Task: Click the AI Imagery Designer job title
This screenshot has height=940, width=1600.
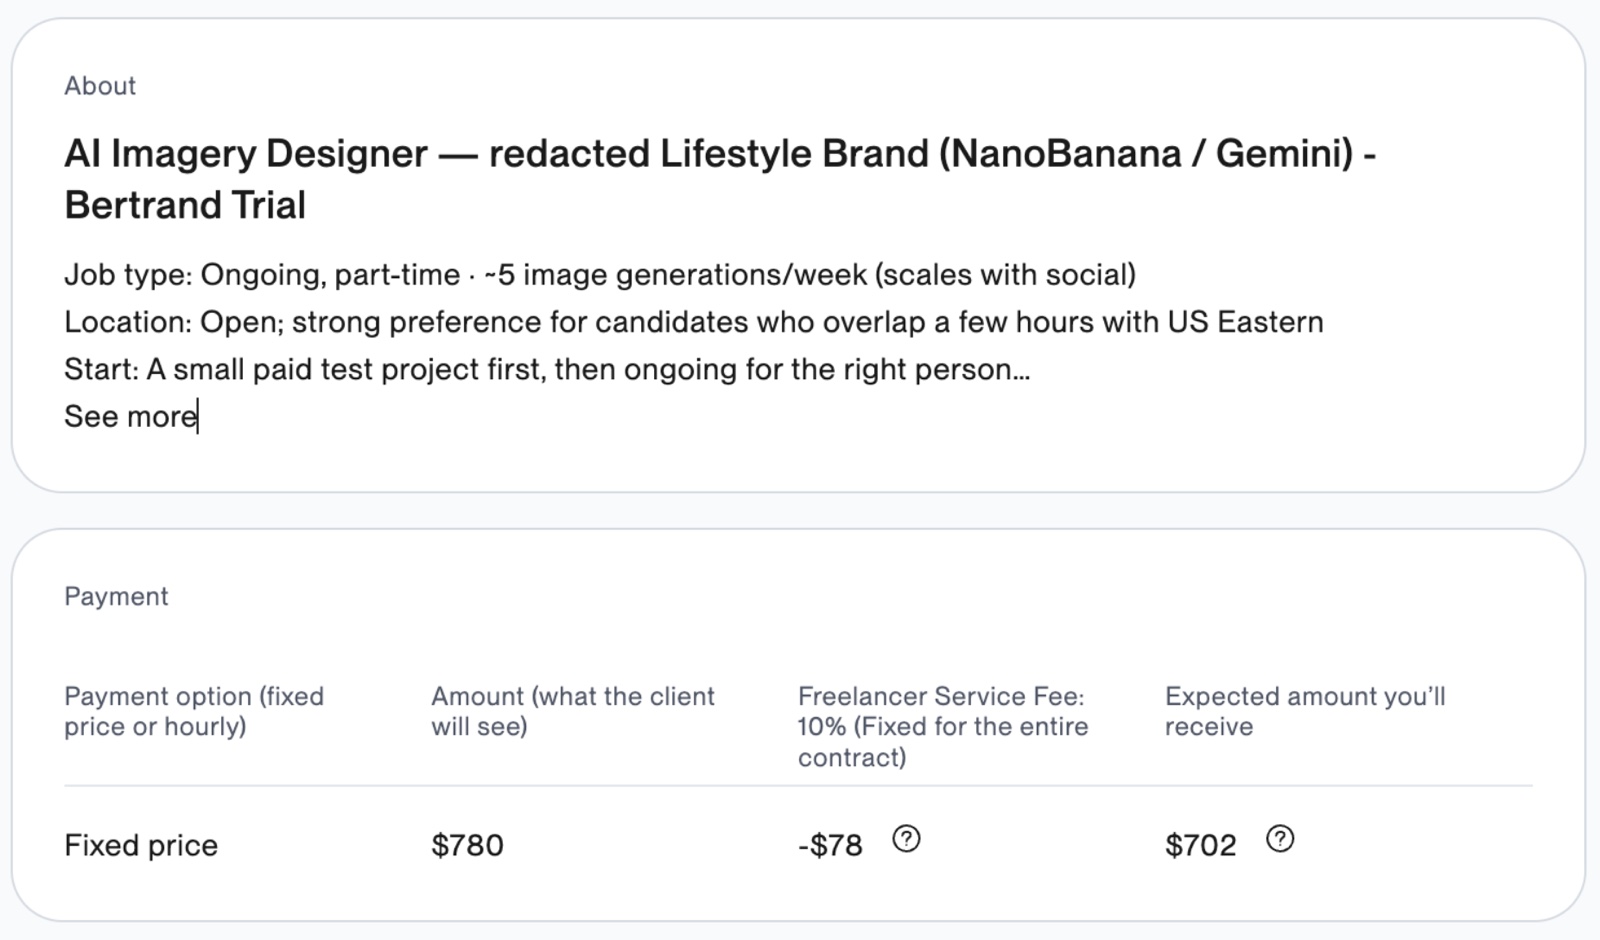Action: coord(720,179)
